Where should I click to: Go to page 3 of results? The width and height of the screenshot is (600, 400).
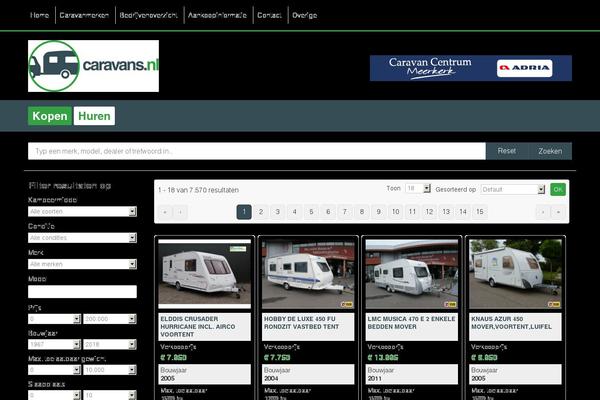[x=278, y=212]
